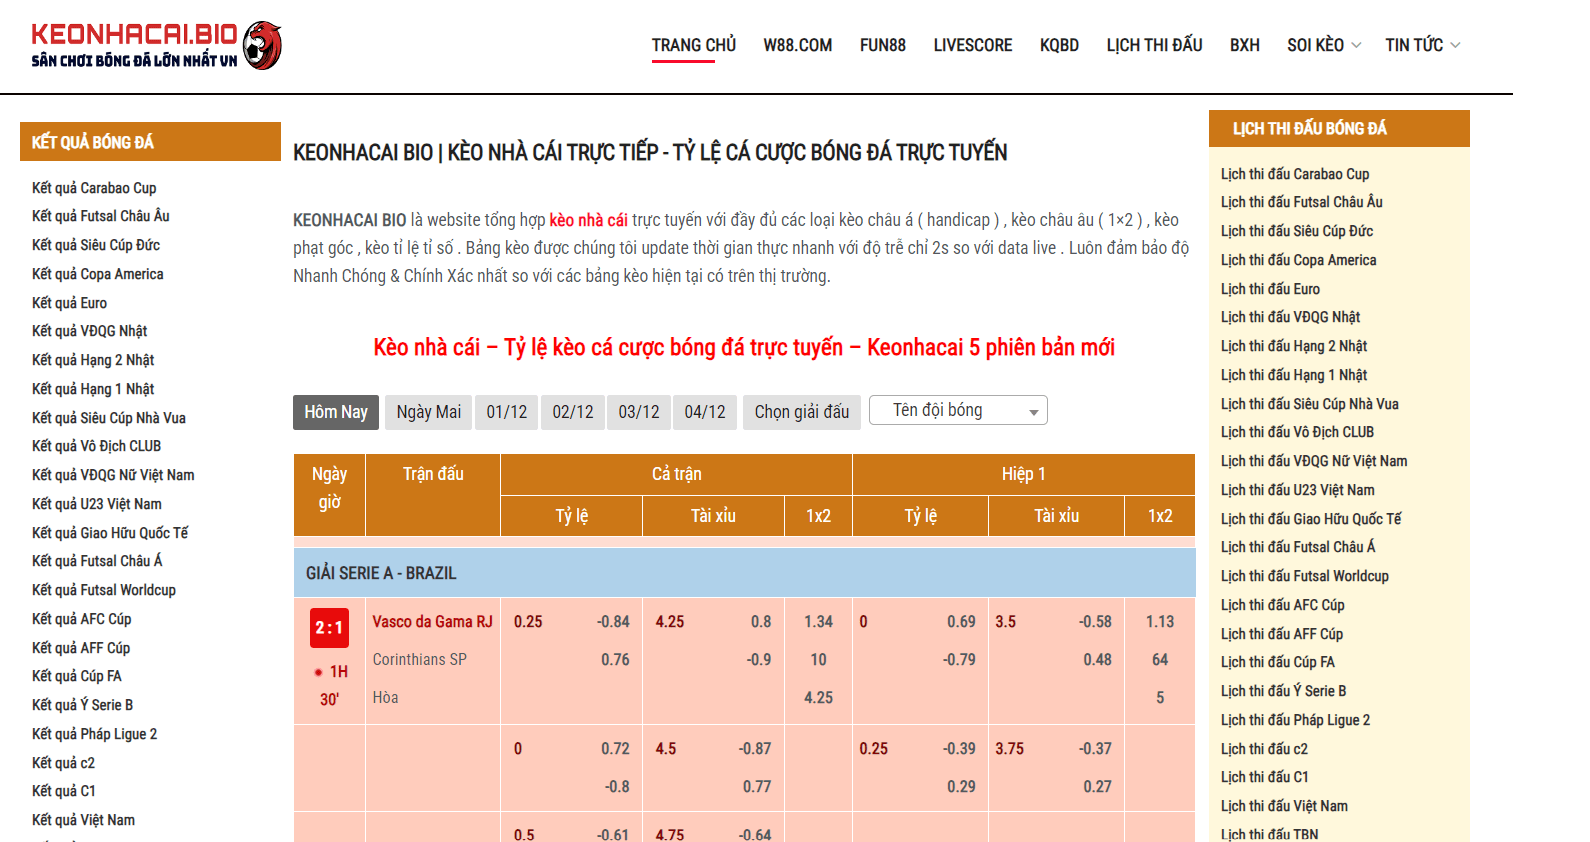
Task: Open Lịch thi đấu AFF Cúp link
Action: click(x=1282, y=634)
